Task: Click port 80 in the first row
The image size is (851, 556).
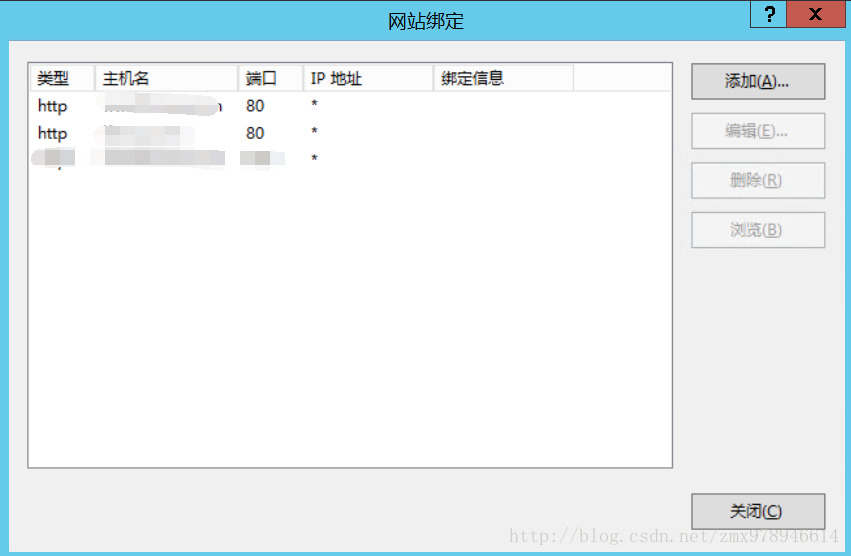Action: coord(255,105)
